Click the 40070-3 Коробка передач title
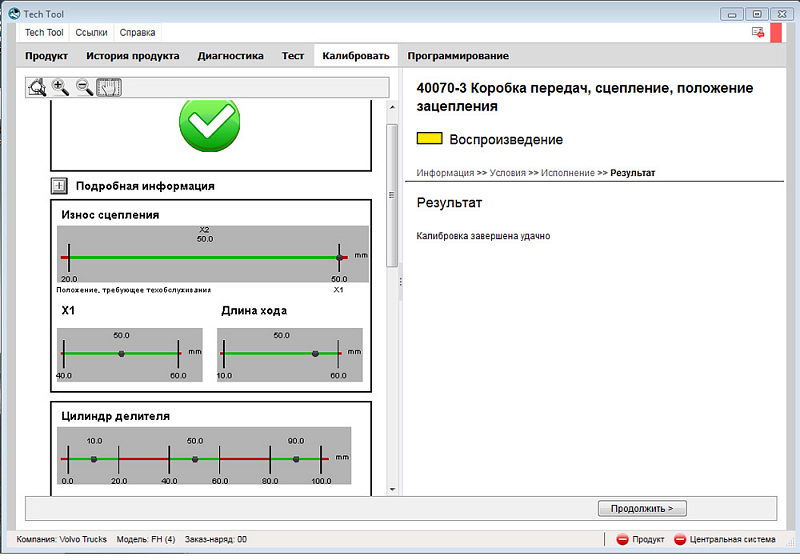 point(585,97)
